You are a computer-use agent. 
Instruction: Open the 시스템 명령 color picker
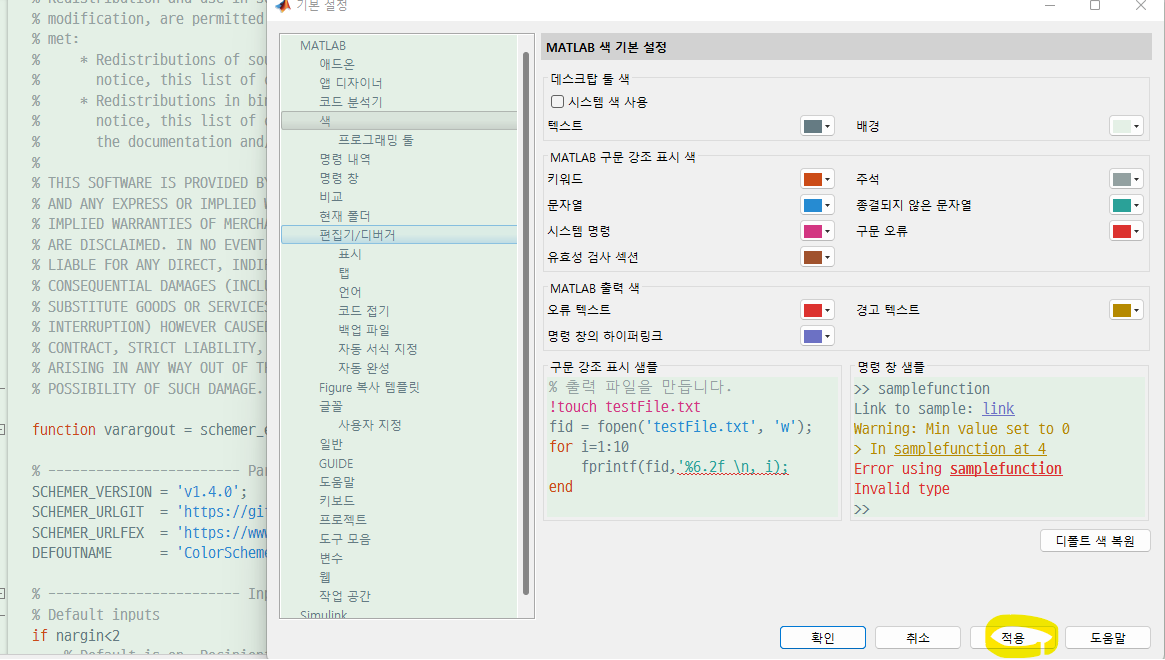(817, 231)
